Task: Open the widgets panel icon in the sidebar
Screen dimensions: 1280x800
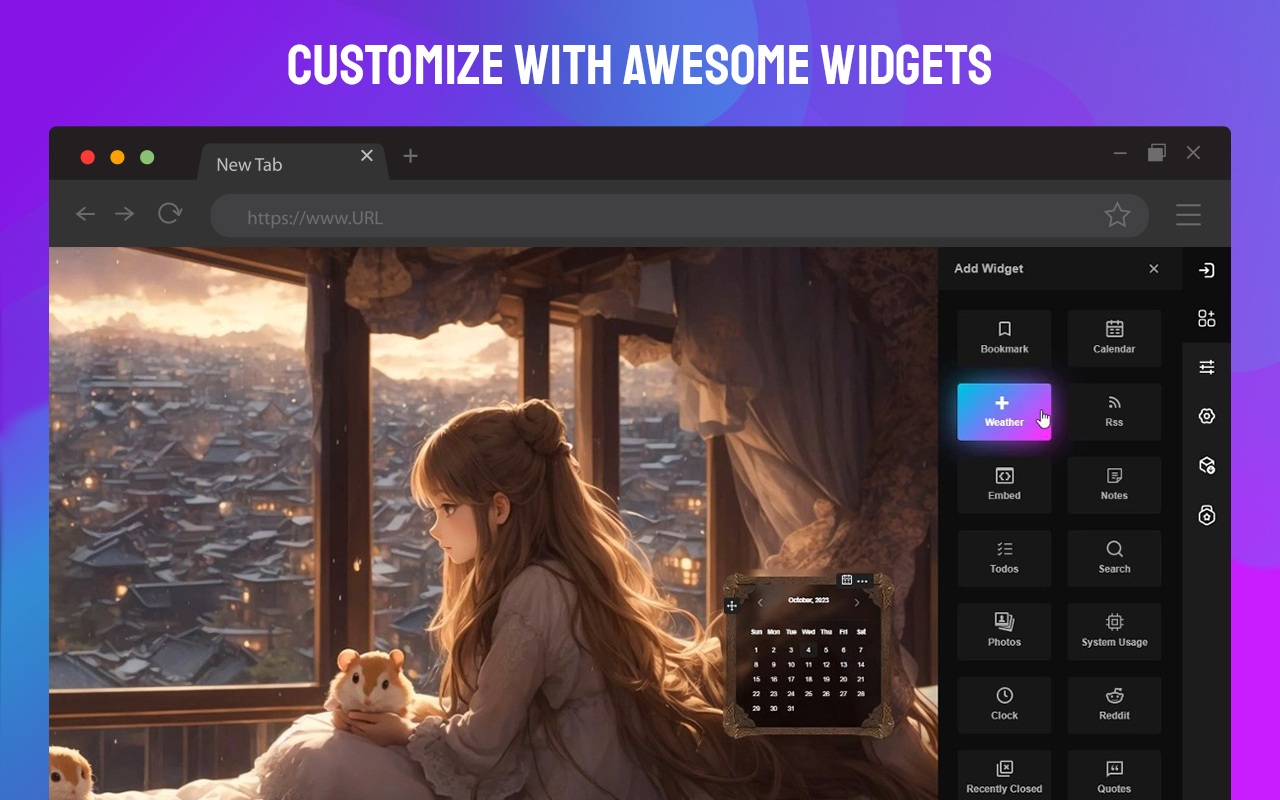Action: pos(1206,318)
